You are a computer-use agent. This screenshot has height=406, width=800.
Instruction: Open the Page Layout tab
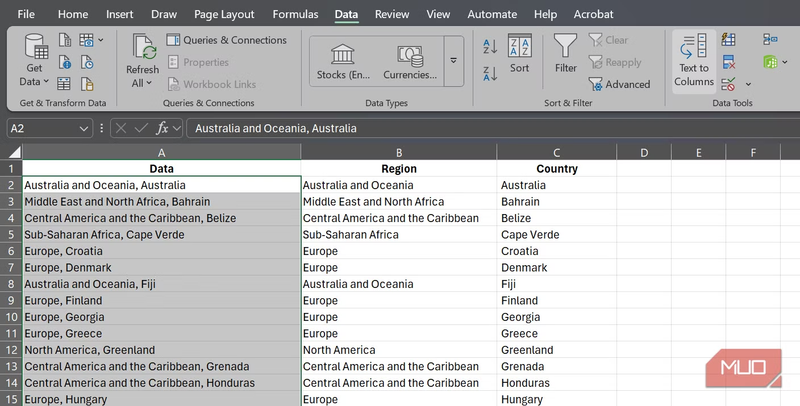(222, 15)
